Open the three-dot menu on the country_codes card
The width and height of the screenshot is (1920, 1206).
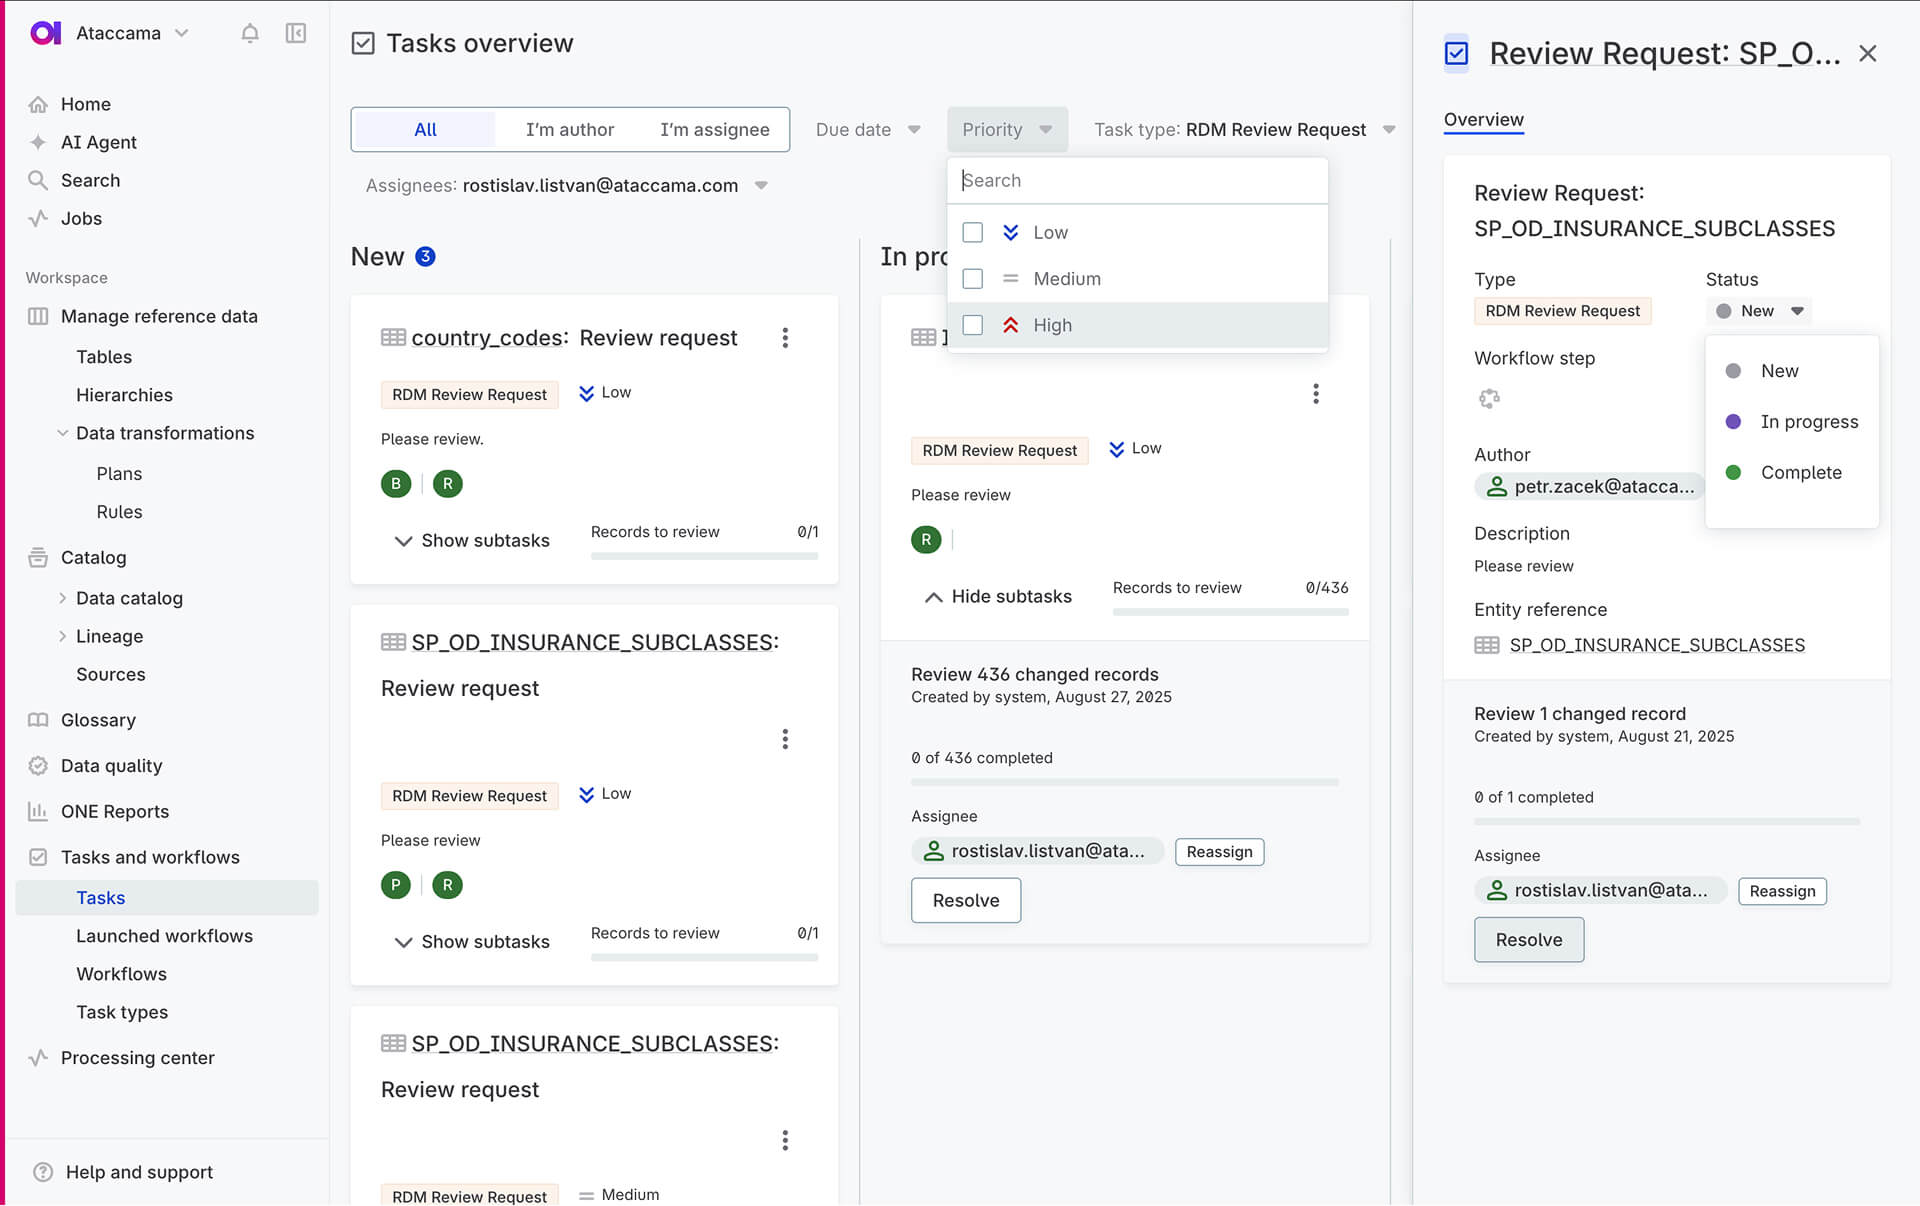785,338
